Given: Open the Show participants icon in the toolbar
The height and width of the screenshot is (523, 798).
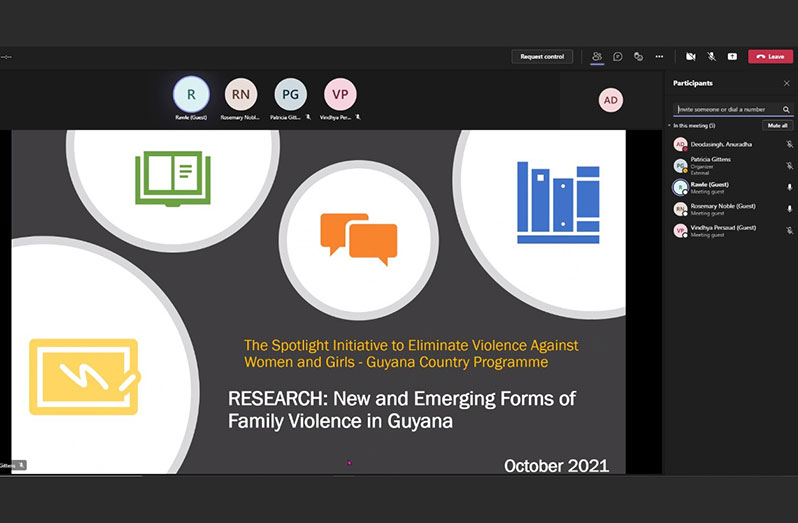Looking at the screenshot, I should click(597, 56).
